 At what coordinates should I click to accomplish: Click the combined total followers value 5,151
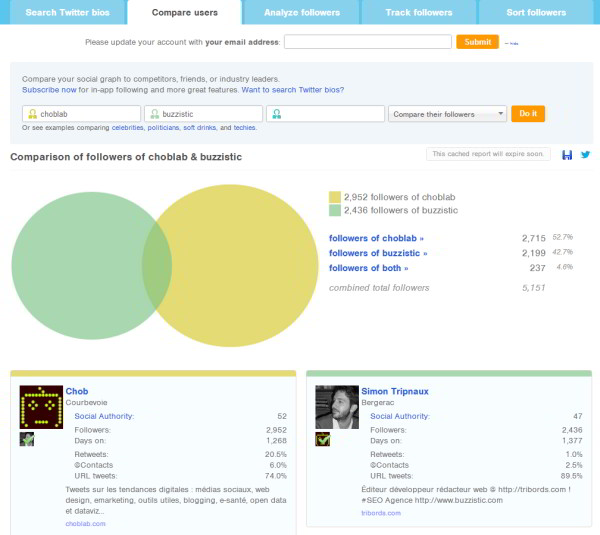point(534,288)
